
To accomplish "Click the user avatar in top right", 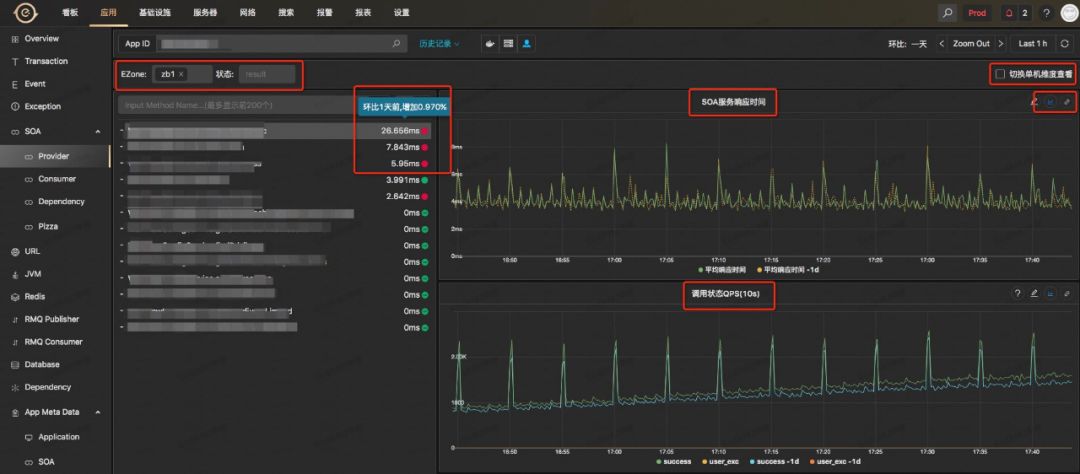I will (1068, 13).
